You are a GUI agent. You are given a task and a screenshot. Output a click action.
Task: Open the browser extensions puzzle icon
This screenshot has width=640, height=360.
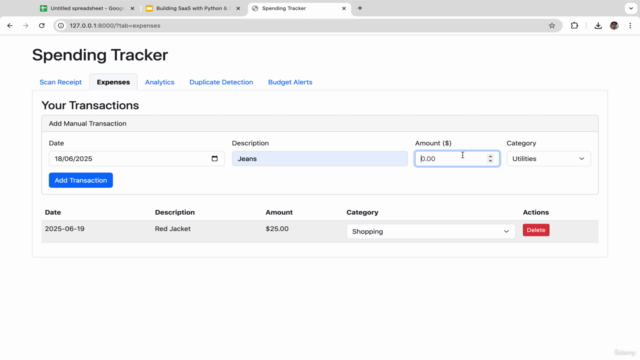pos(574,26)
